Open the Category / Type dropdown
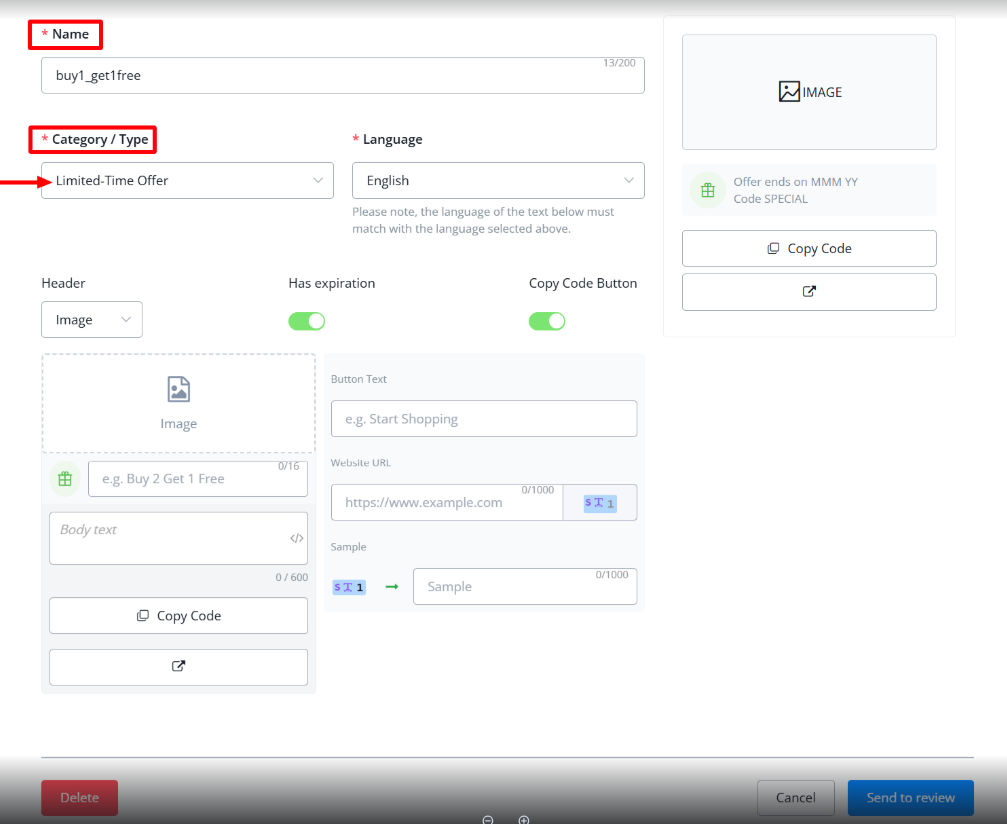The image size is (1007, 824). click(187, 181)
